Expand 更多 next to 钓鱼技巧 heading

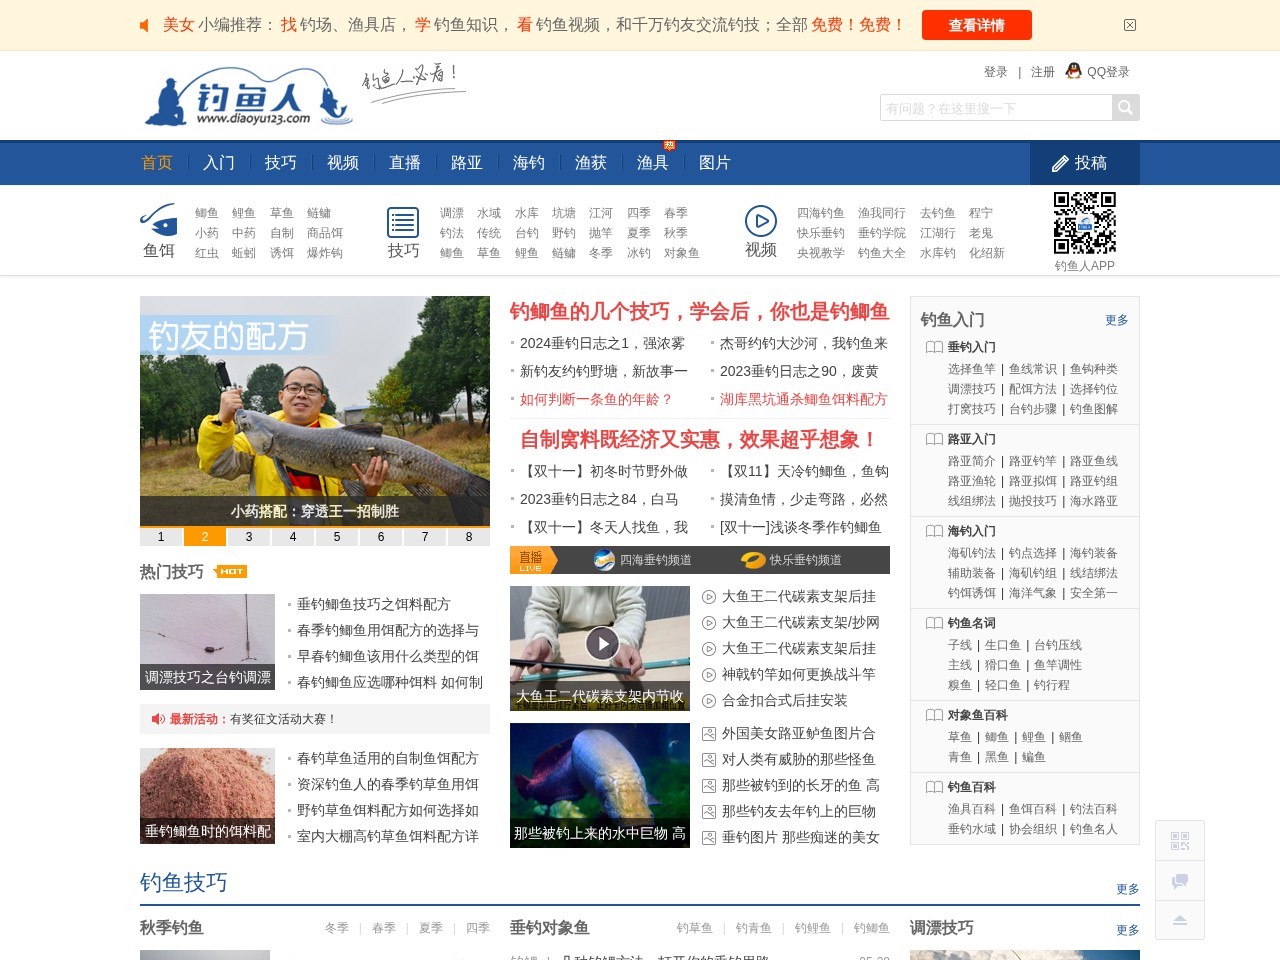1127,888
